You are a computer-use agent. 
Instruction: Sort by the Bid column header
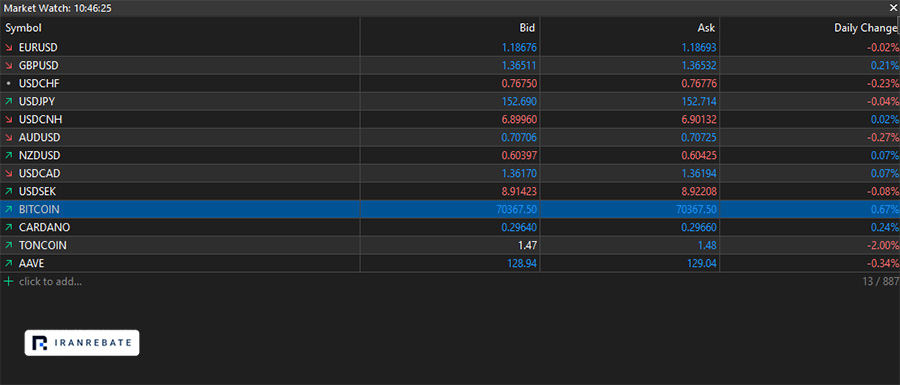pos(450,28)
